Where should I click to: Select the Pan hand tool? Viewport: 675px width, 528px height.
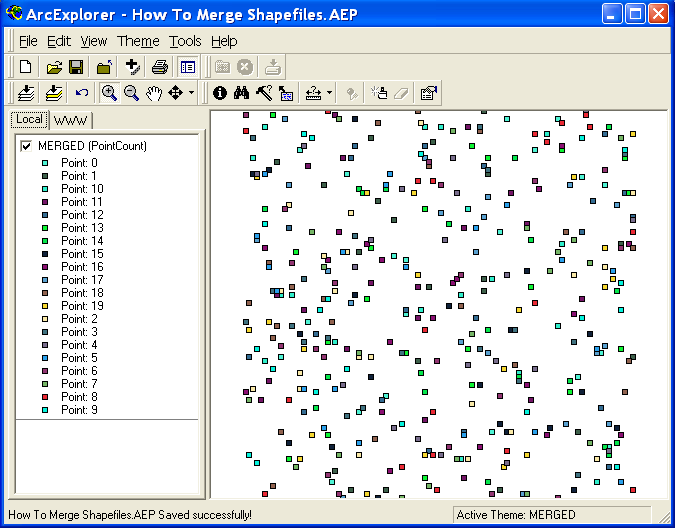click(154, 93)
